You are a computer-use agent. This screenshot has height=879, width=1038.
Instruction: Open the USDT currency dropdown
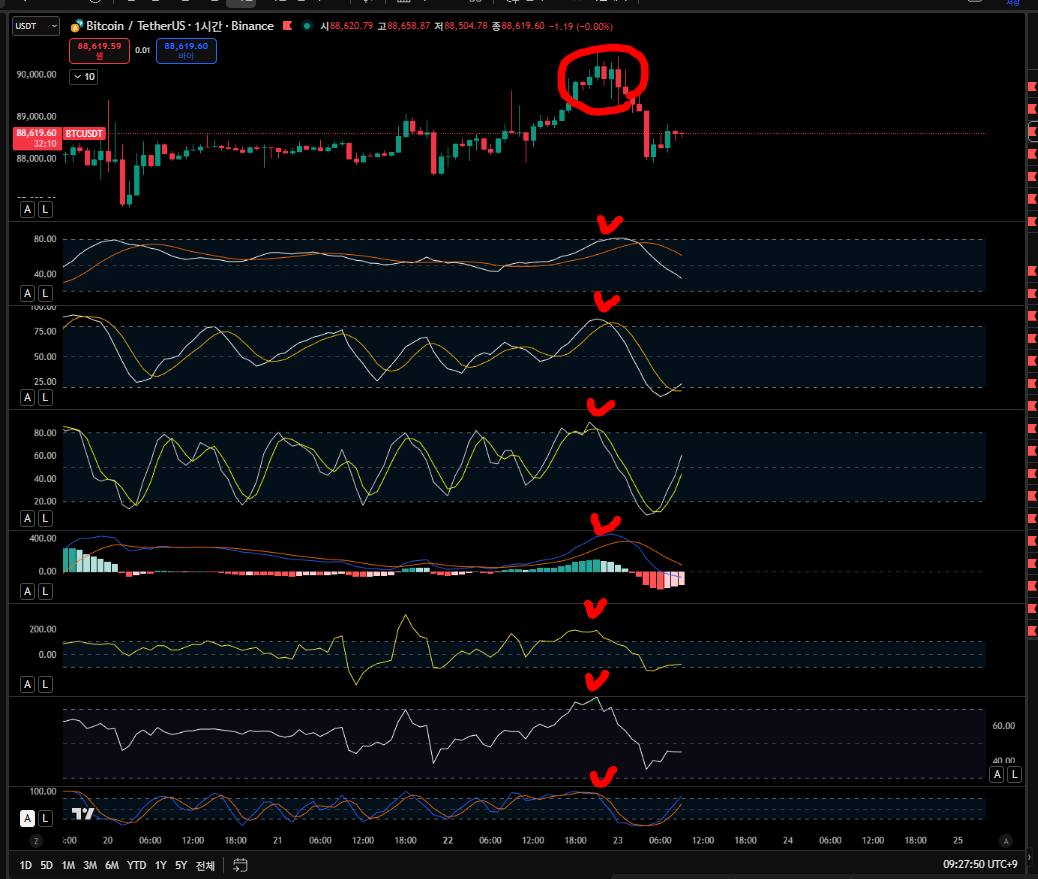36,26
